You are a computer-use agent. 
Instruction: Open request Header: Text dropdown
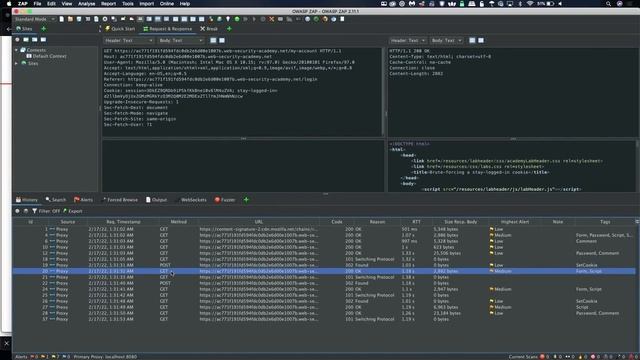tap(129, 40)
